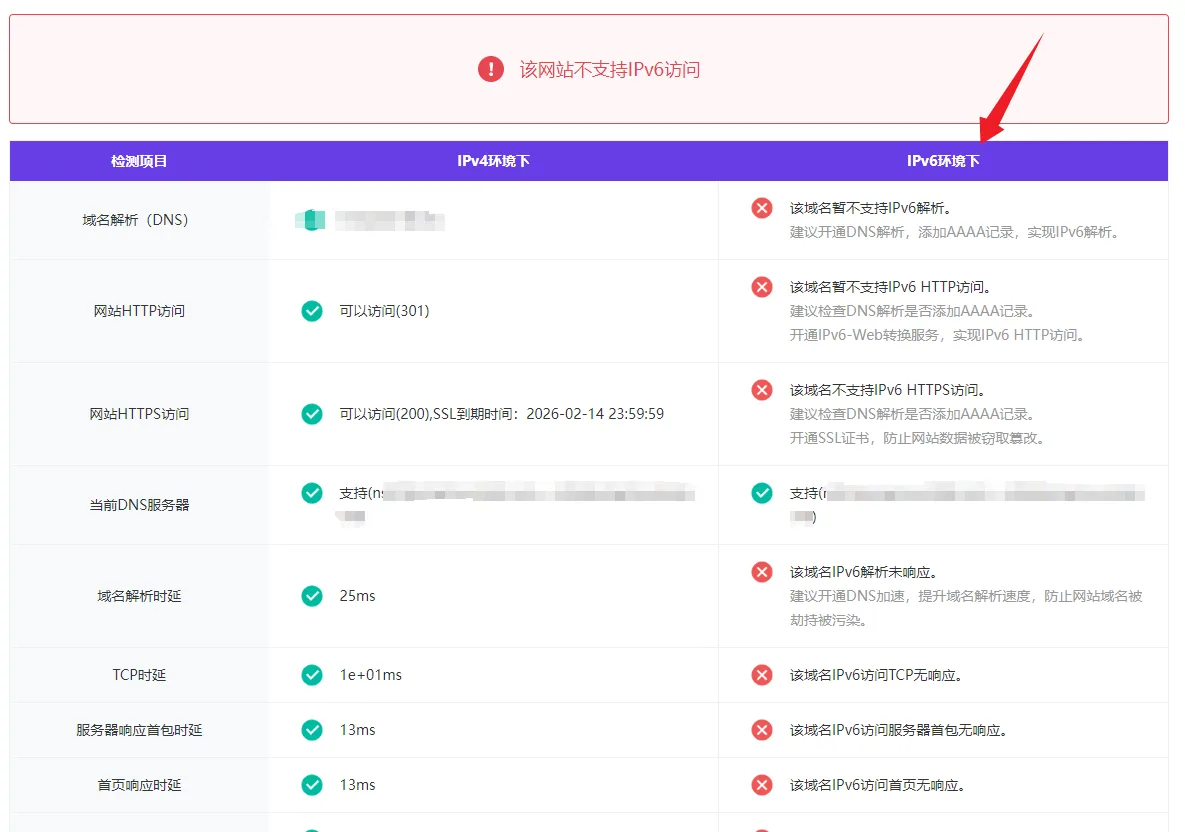Click green check icon beside 可以访问(200),SSL到期时间

311,414
